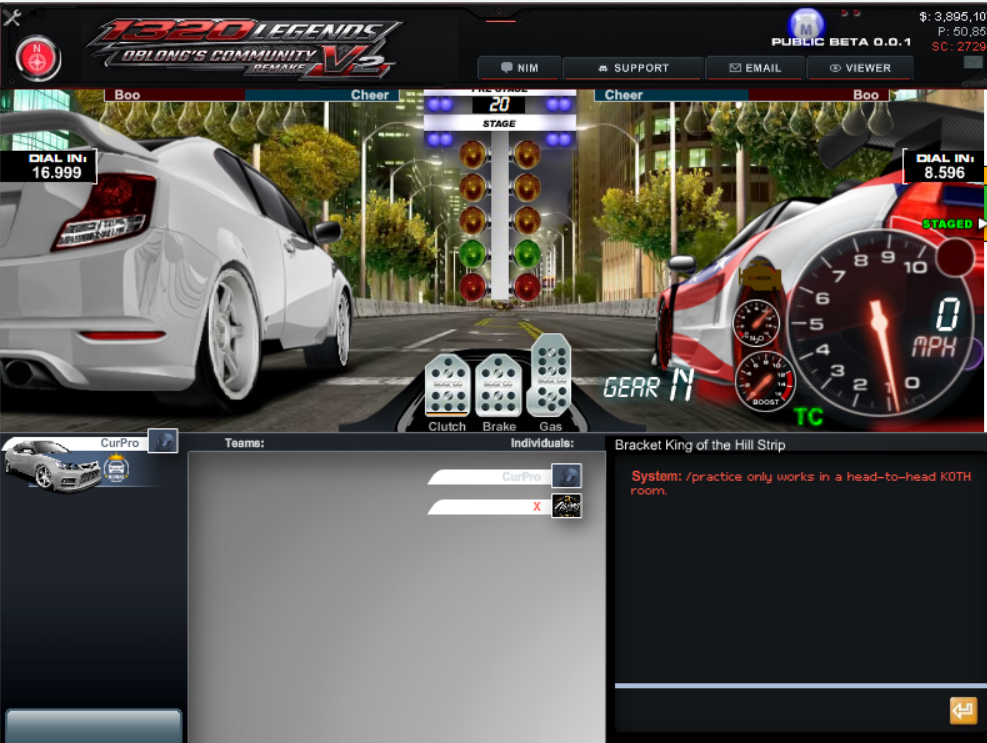987x743 pixels.
Task: Click the SC credits balance readout
Action: (959, 47)
